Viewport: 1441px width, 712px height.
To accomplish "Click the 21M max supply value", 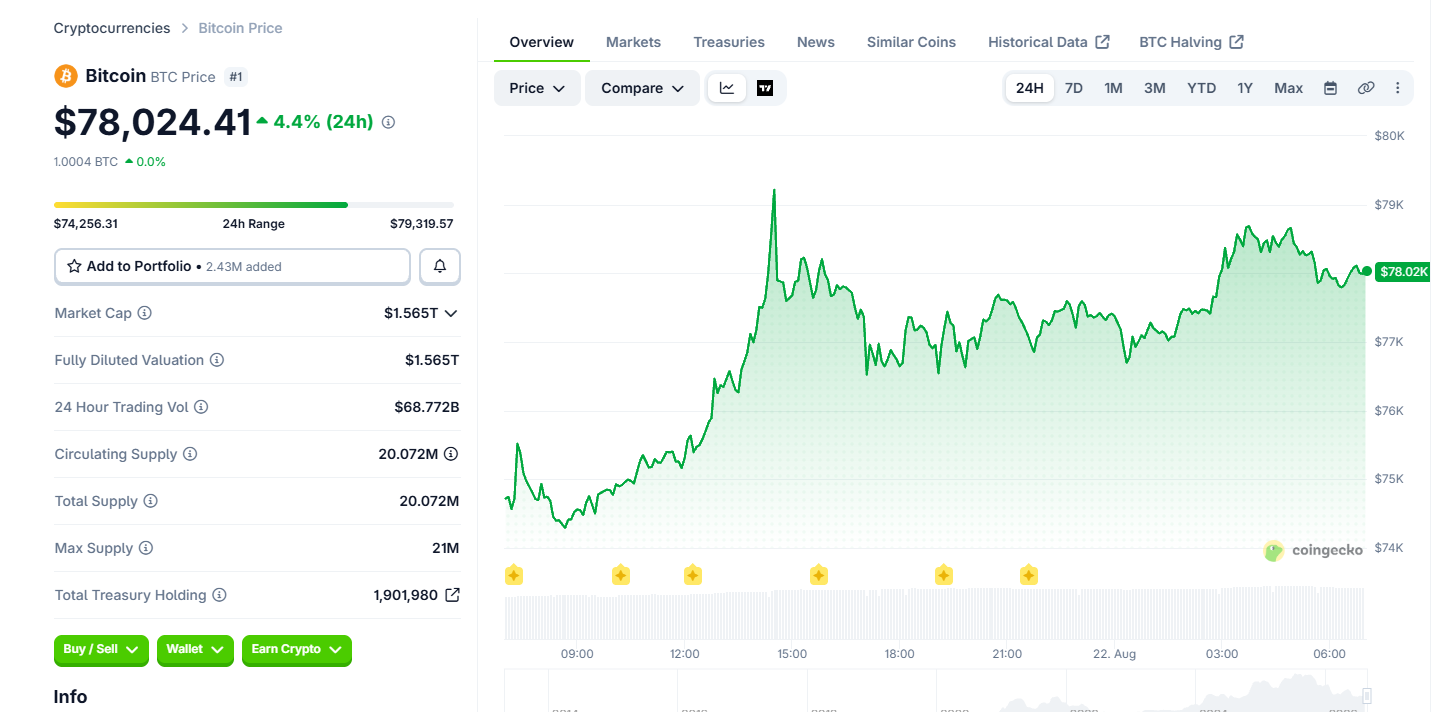I will tap(446, 548).
